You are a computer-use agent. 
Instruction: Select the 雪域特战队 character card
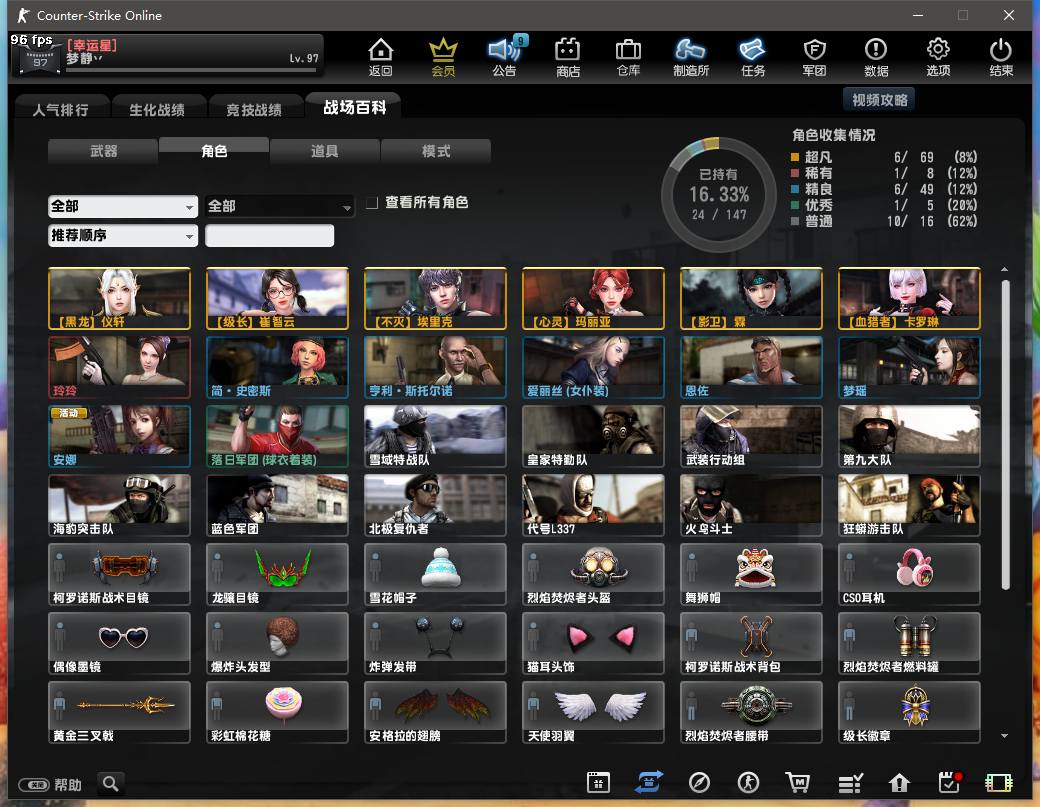pos(435,436)
